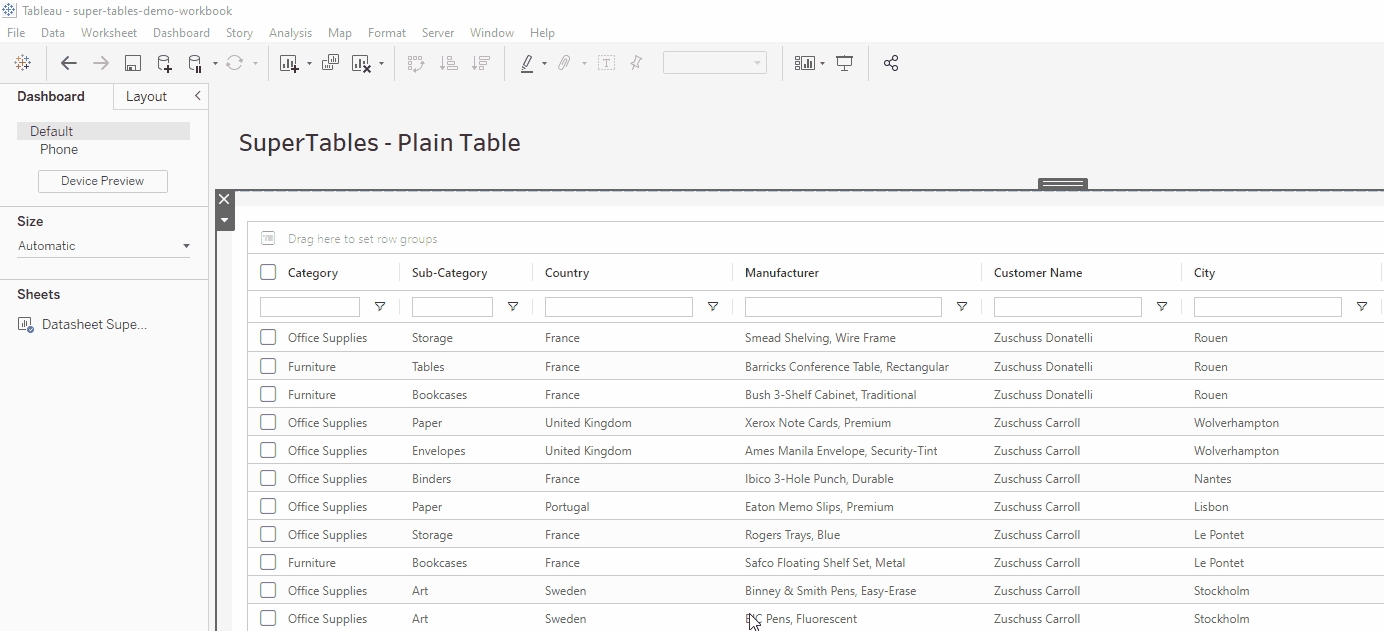
Task: Click the Category column filter icon
Action: 380,307
